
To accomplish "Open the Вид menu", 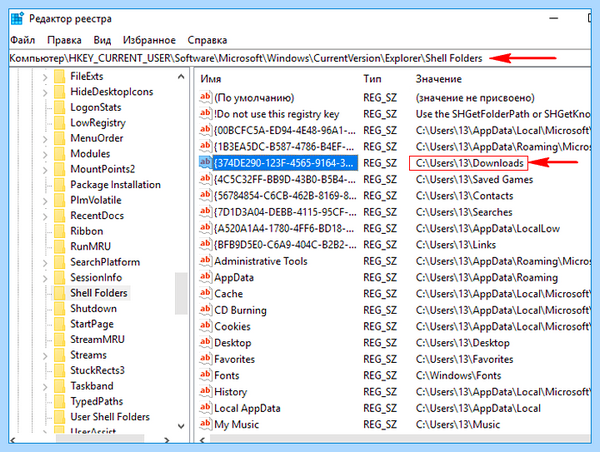I will click(x=102, y=40).
